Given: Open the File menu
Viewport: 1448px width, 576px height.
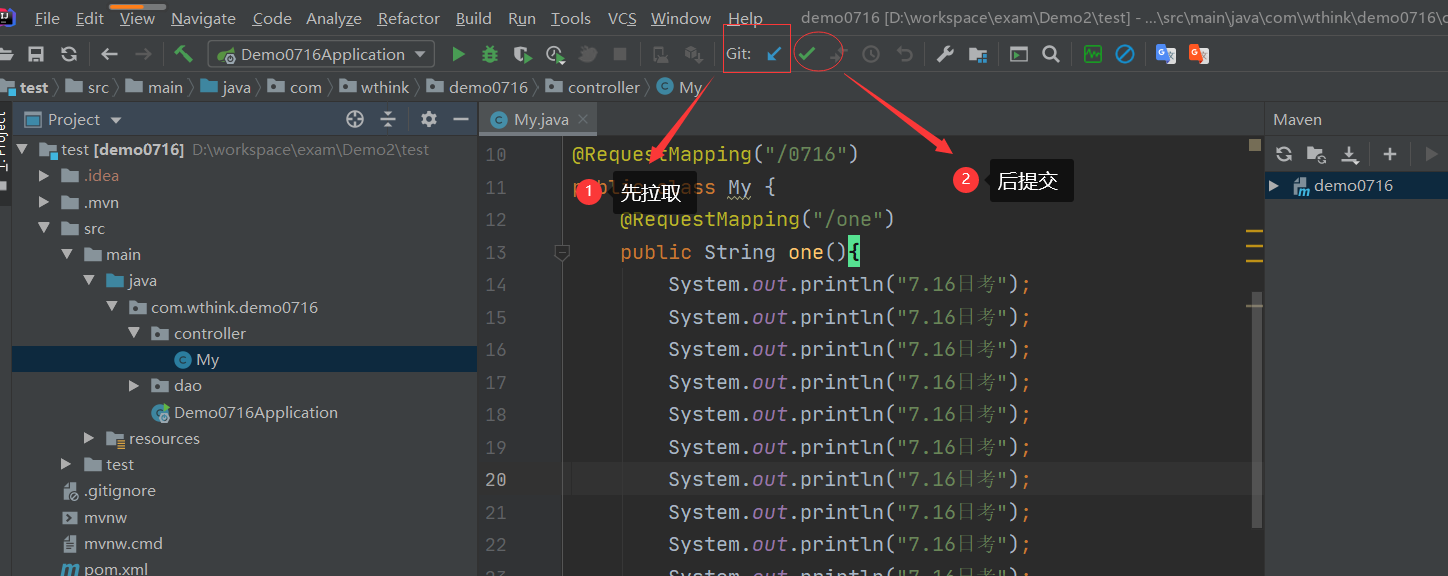Looking at the screenshot, I should tap(47, 18).
